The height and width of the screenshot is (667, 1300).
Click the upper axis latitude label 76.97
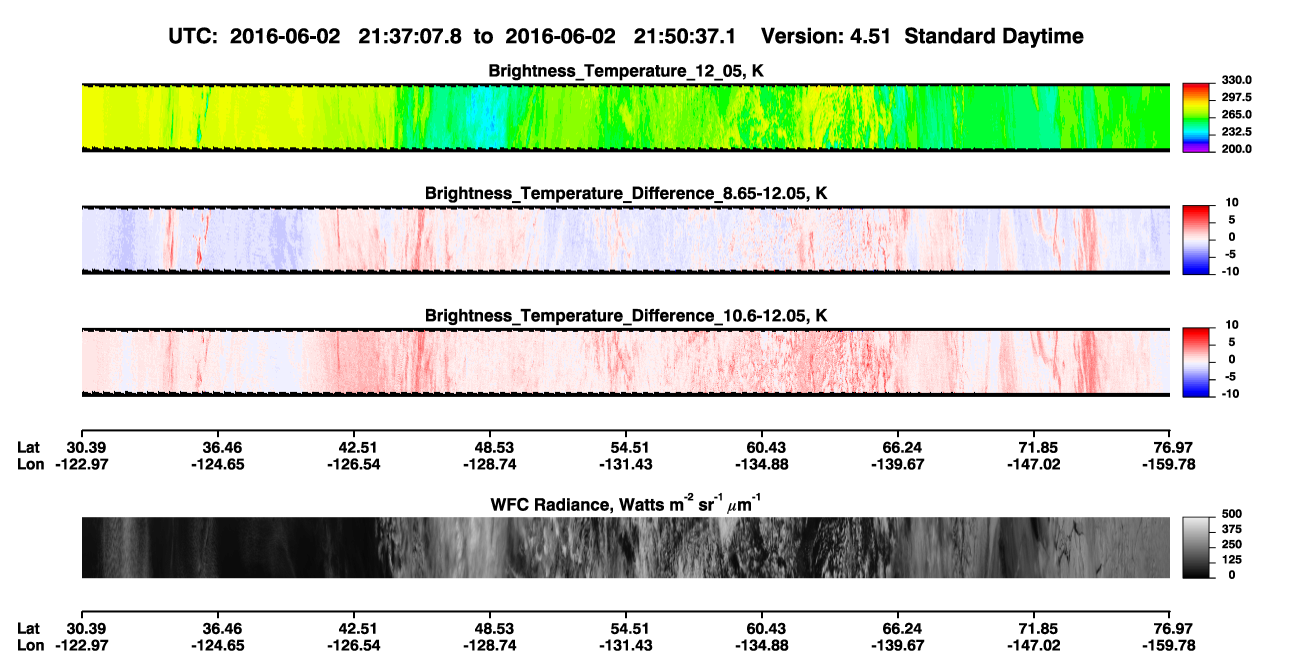(1170, 448)
